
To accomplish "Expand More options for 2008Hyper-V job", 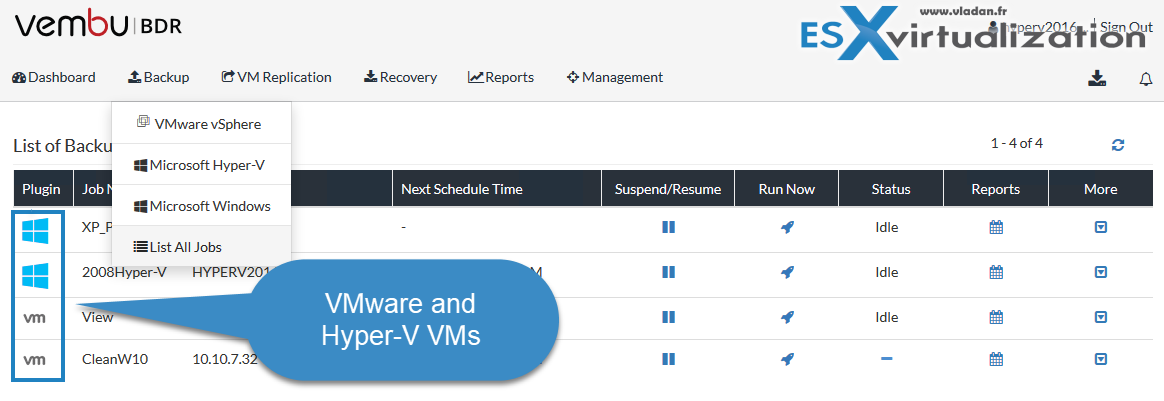I will (1101, 273).
